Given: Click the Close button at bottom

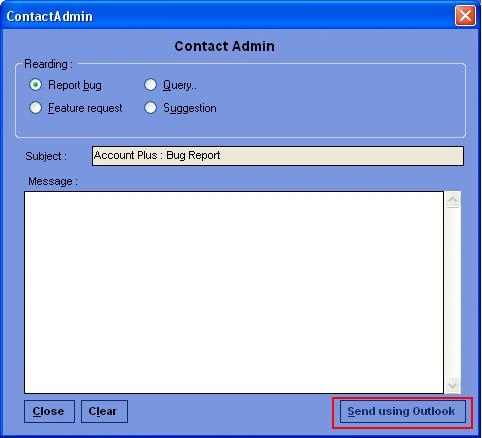Looking at the screenshot, I should tap(49, 411).
